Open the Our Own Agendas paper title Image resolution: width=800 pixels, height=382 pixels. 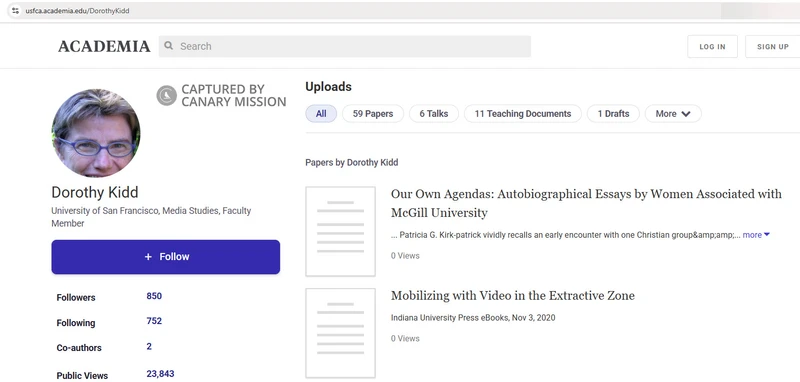point(586,203)
